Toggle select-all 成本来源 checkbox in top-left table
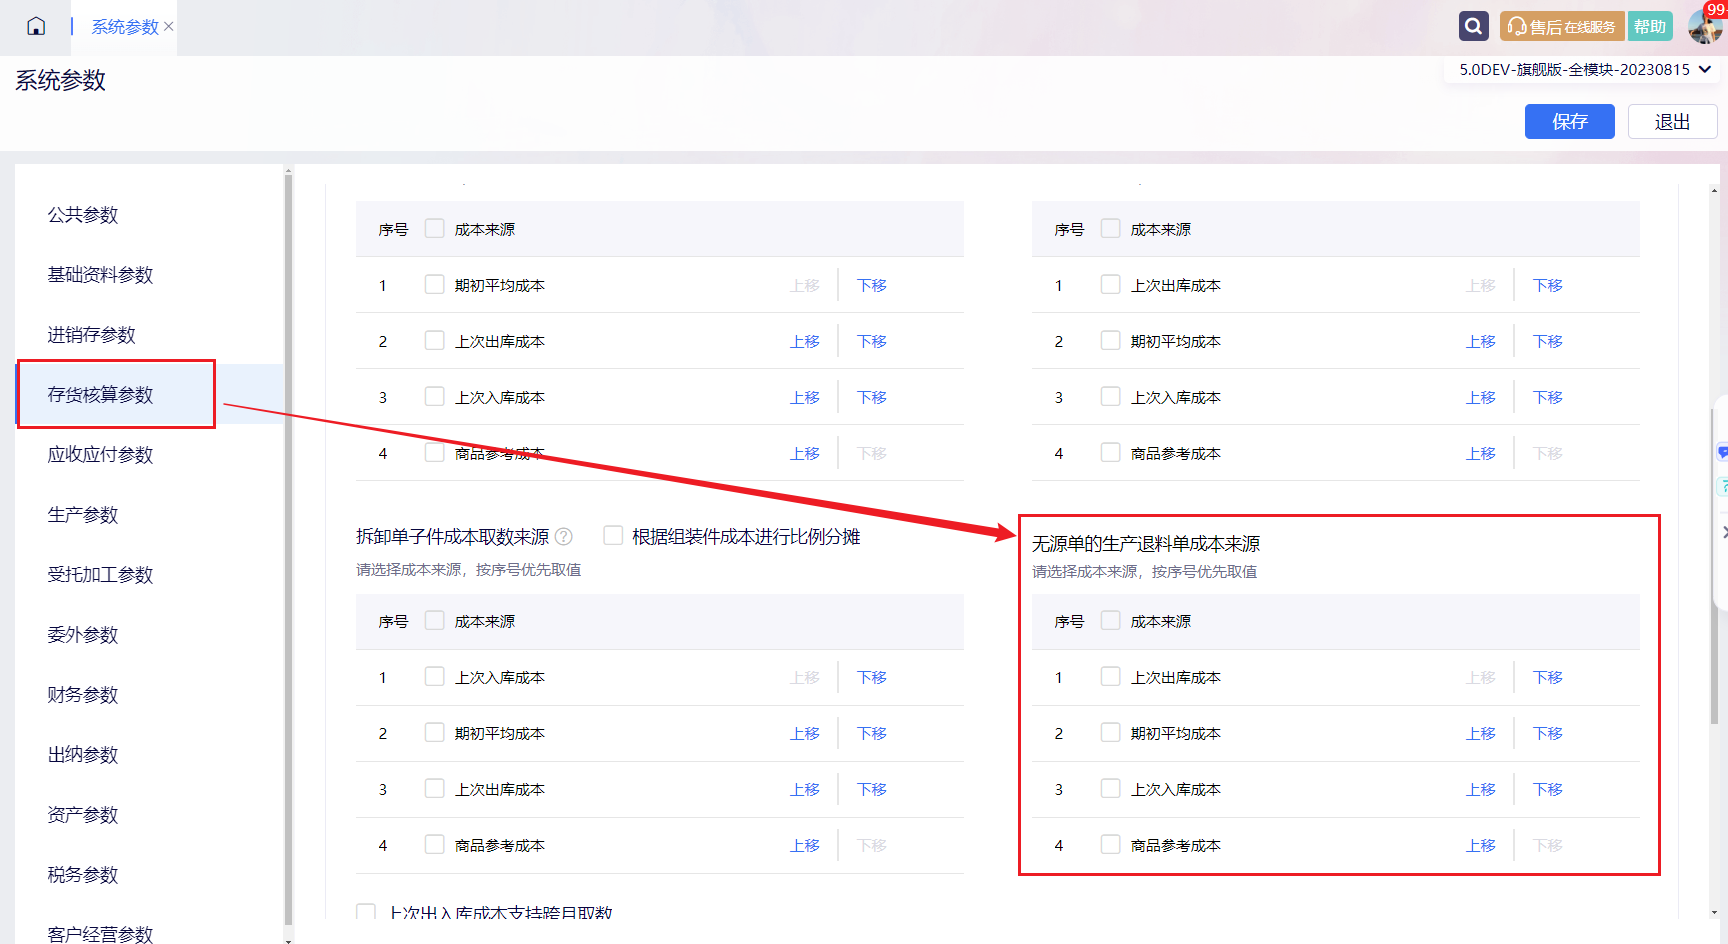The width and height of the screenshot is (1728, 944). pos(434,228)
